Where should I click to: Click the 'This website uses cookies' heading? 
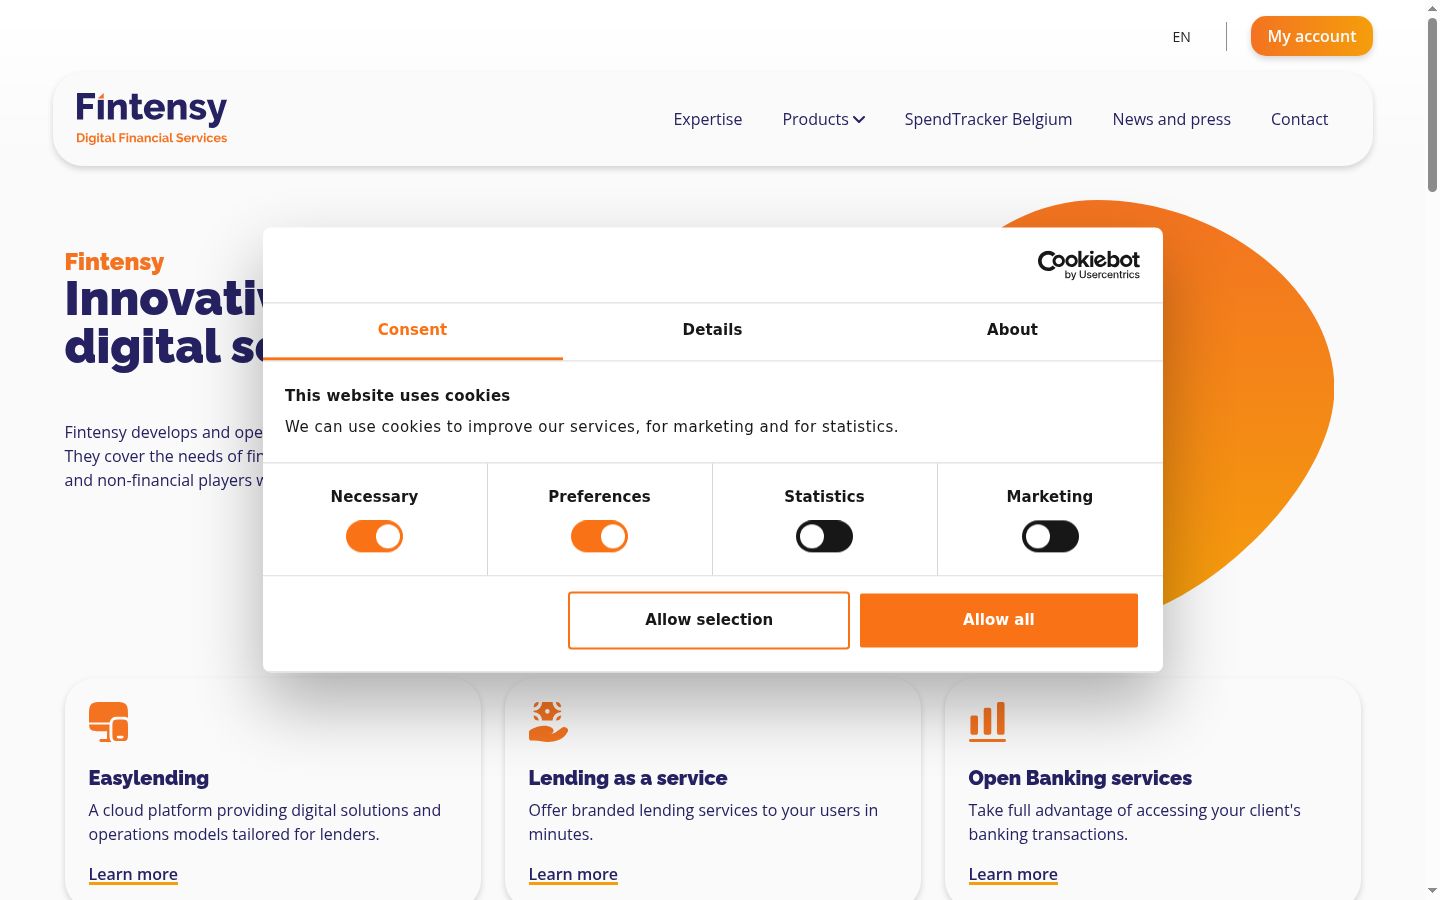(x=397, y=396)
